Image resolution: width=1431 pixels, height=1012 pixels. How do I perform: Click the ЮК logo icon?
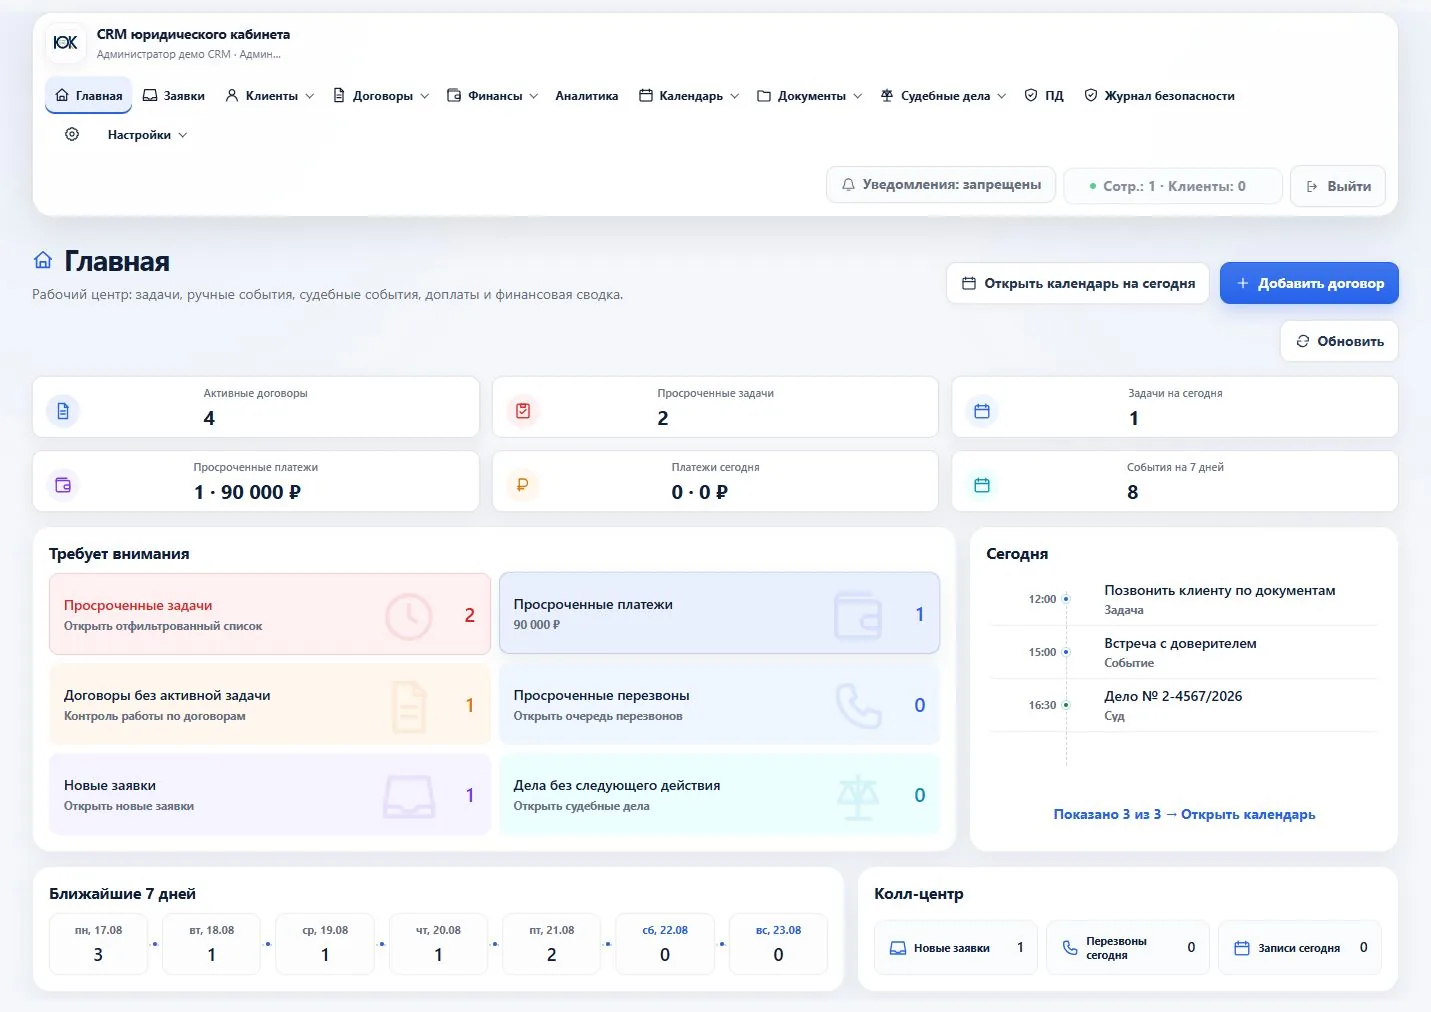66,42
